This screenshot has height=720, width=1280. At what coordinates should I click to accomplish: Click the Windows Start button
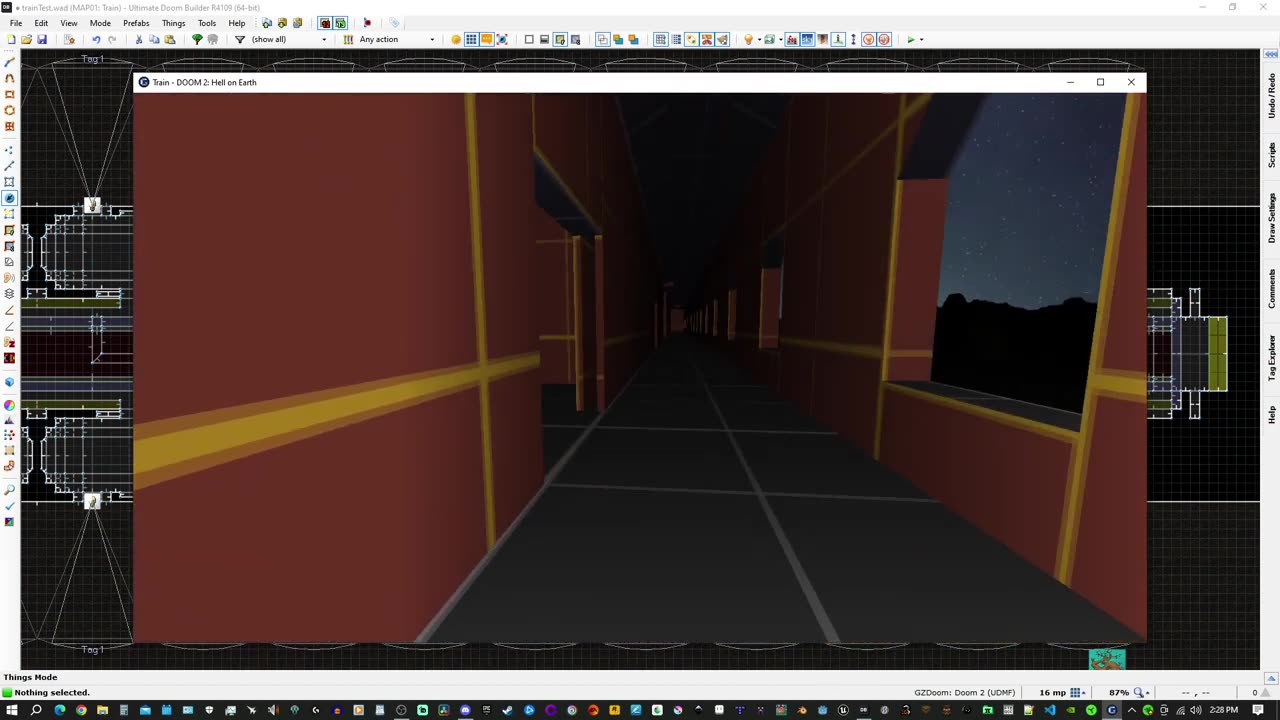point(13,710)
